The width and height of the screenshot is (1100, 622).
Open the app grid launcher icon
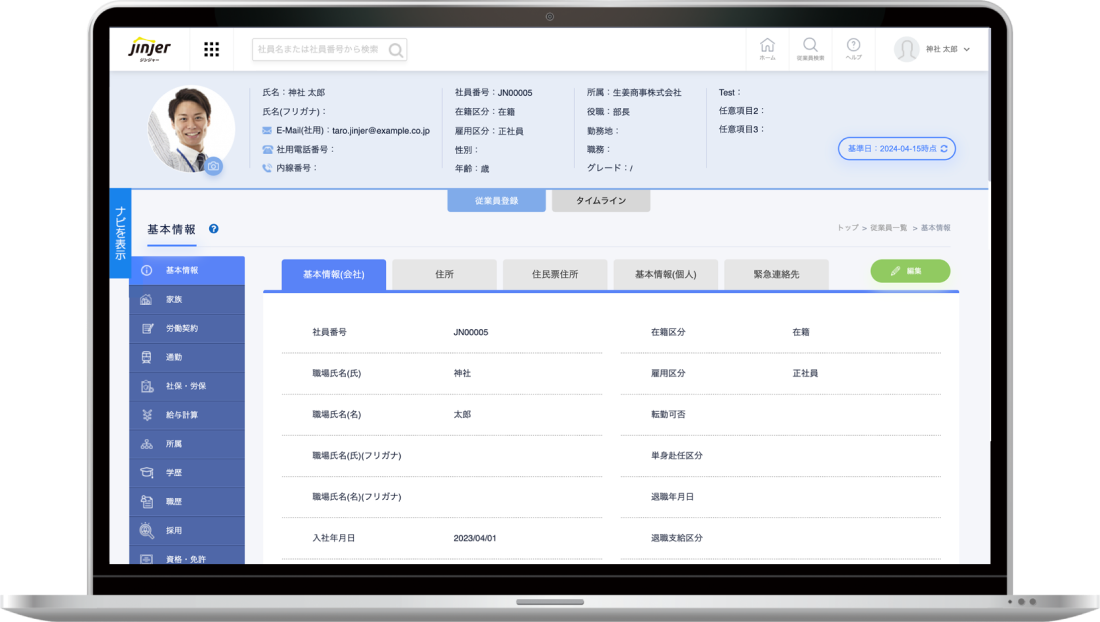[211, 49]
